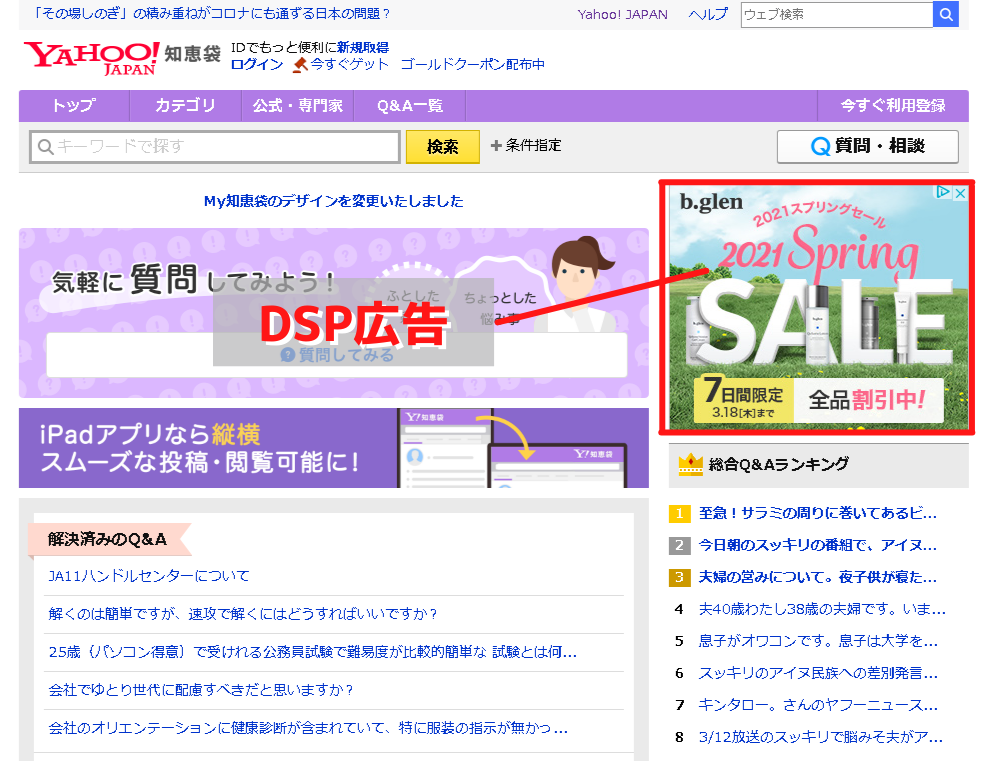
Task: Open My知恵袋のデザインを変更いたしました notice
Action: coord(333,201)
